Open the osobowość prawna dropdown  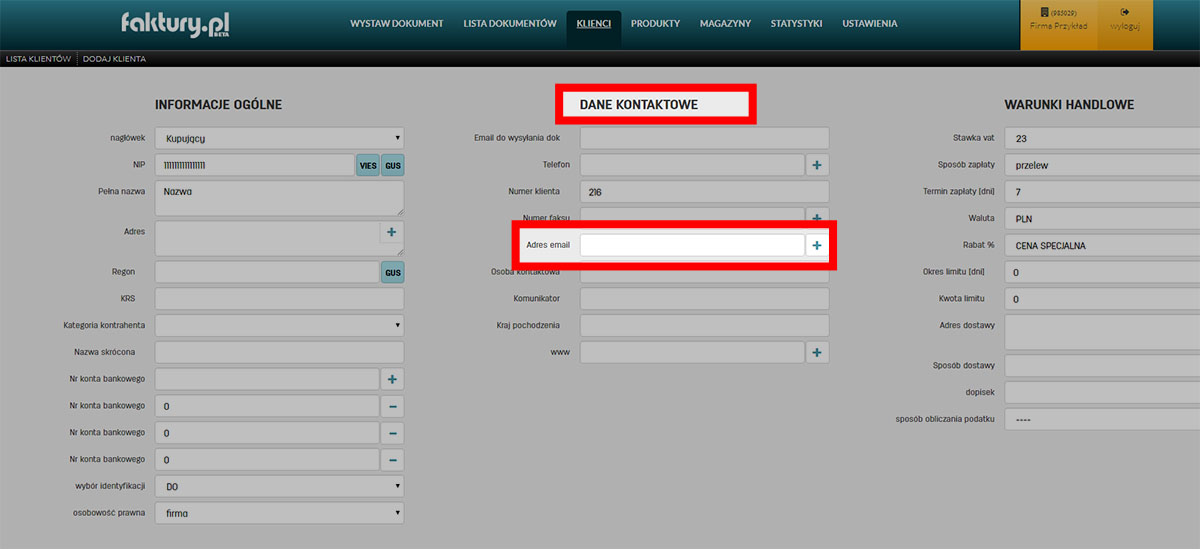280,513
